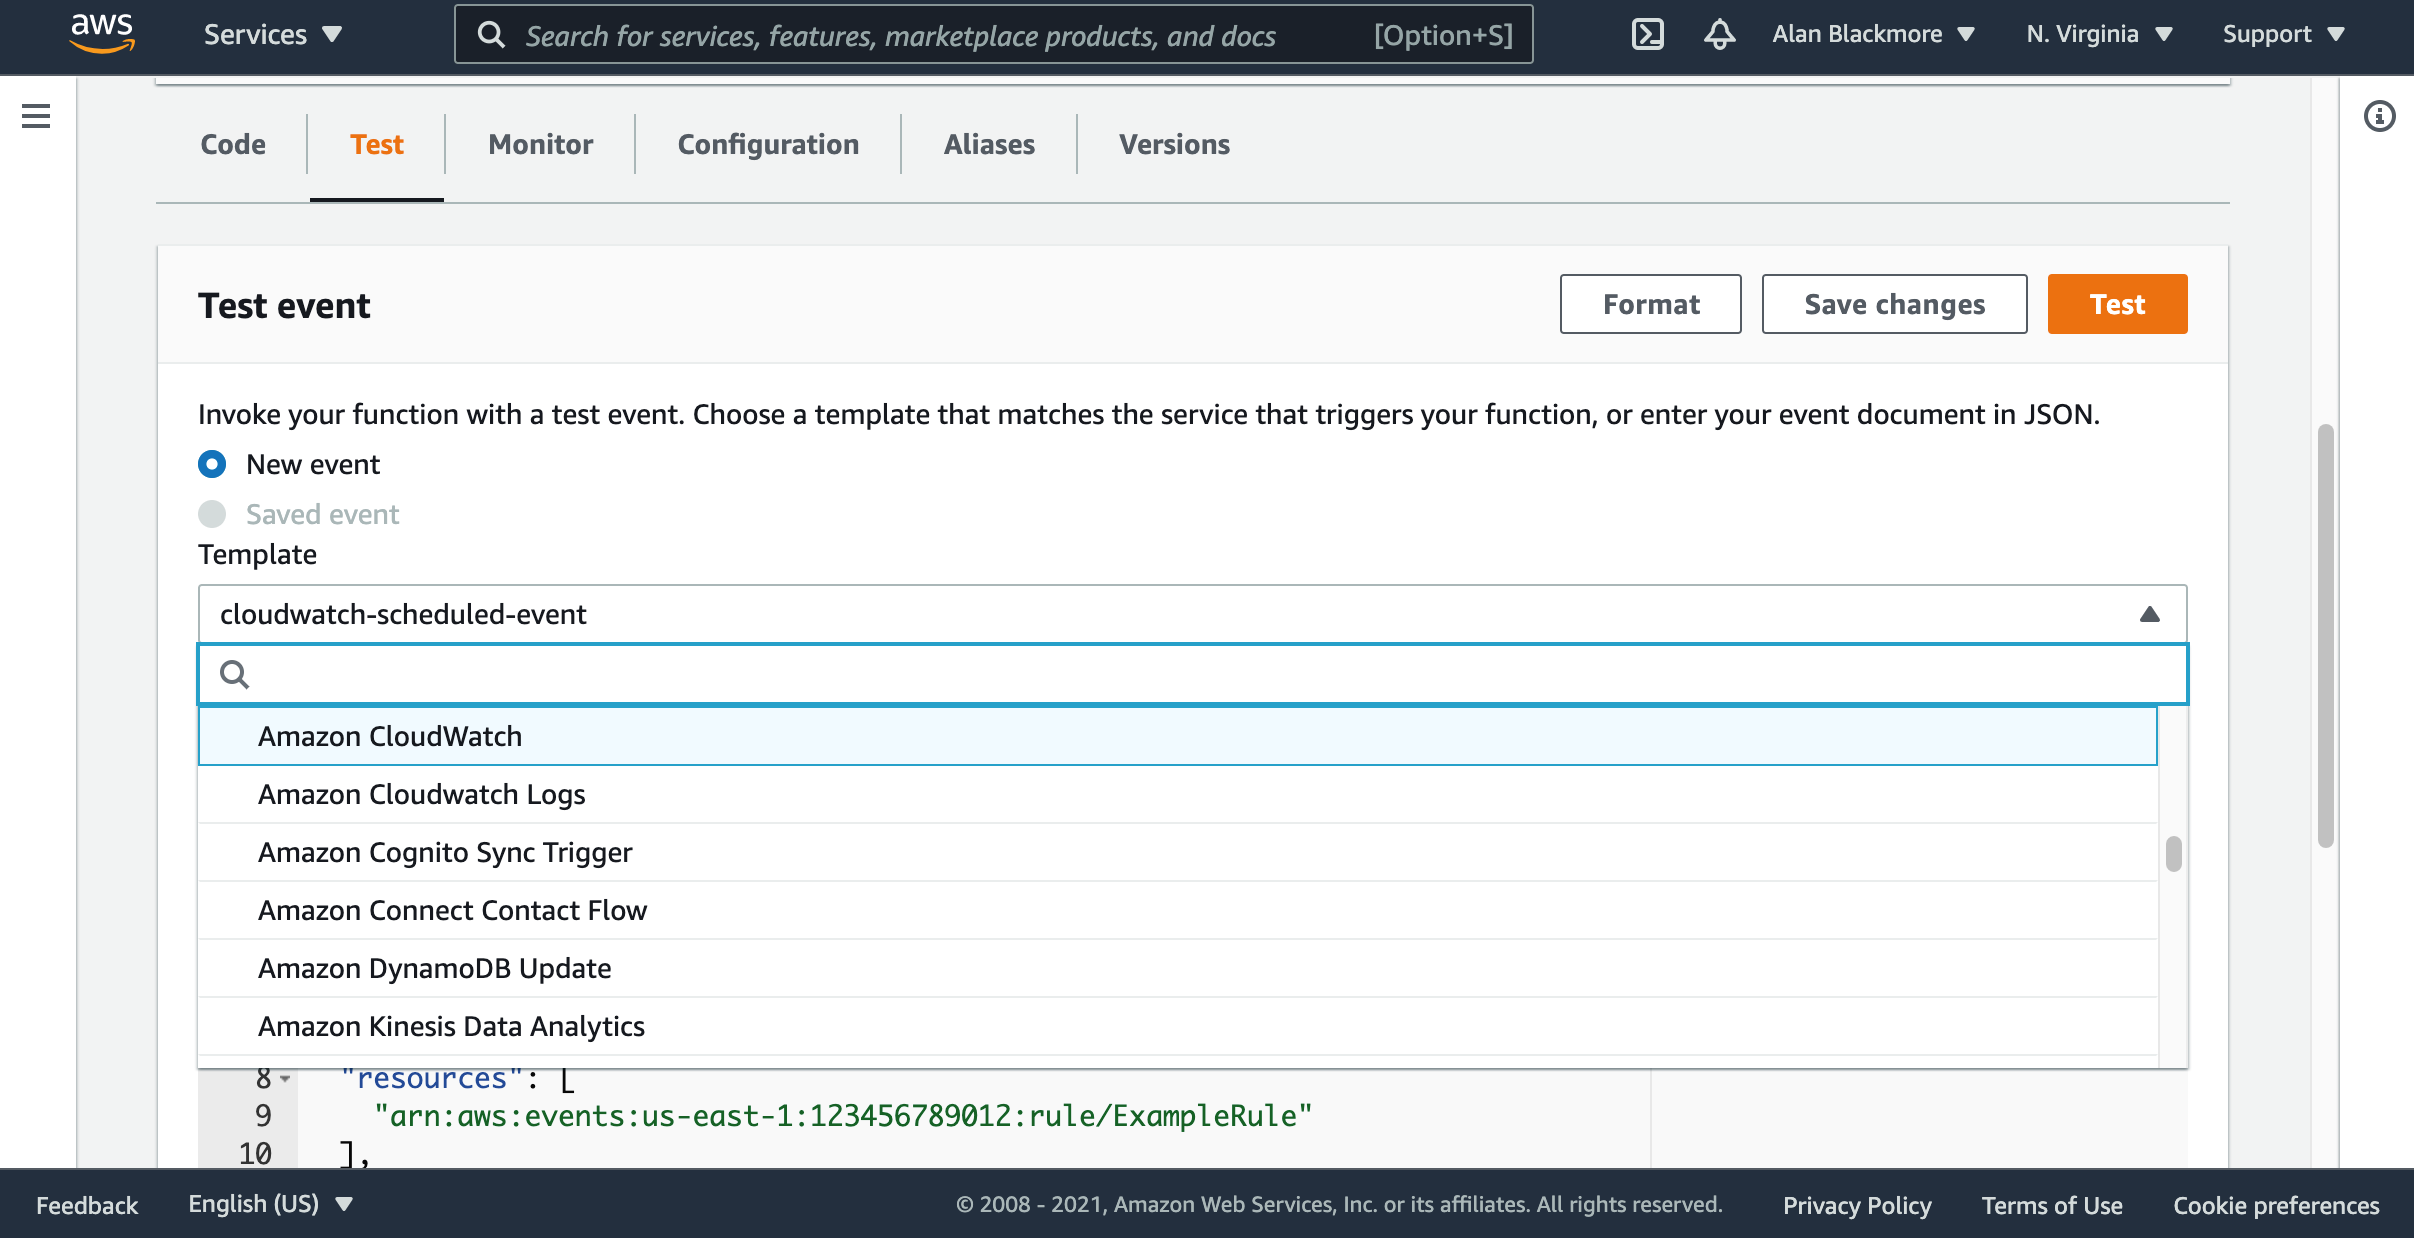Open the Services dropdown menu
The height and width of the screenshot is (1238, 2414).
coord(273,34)
